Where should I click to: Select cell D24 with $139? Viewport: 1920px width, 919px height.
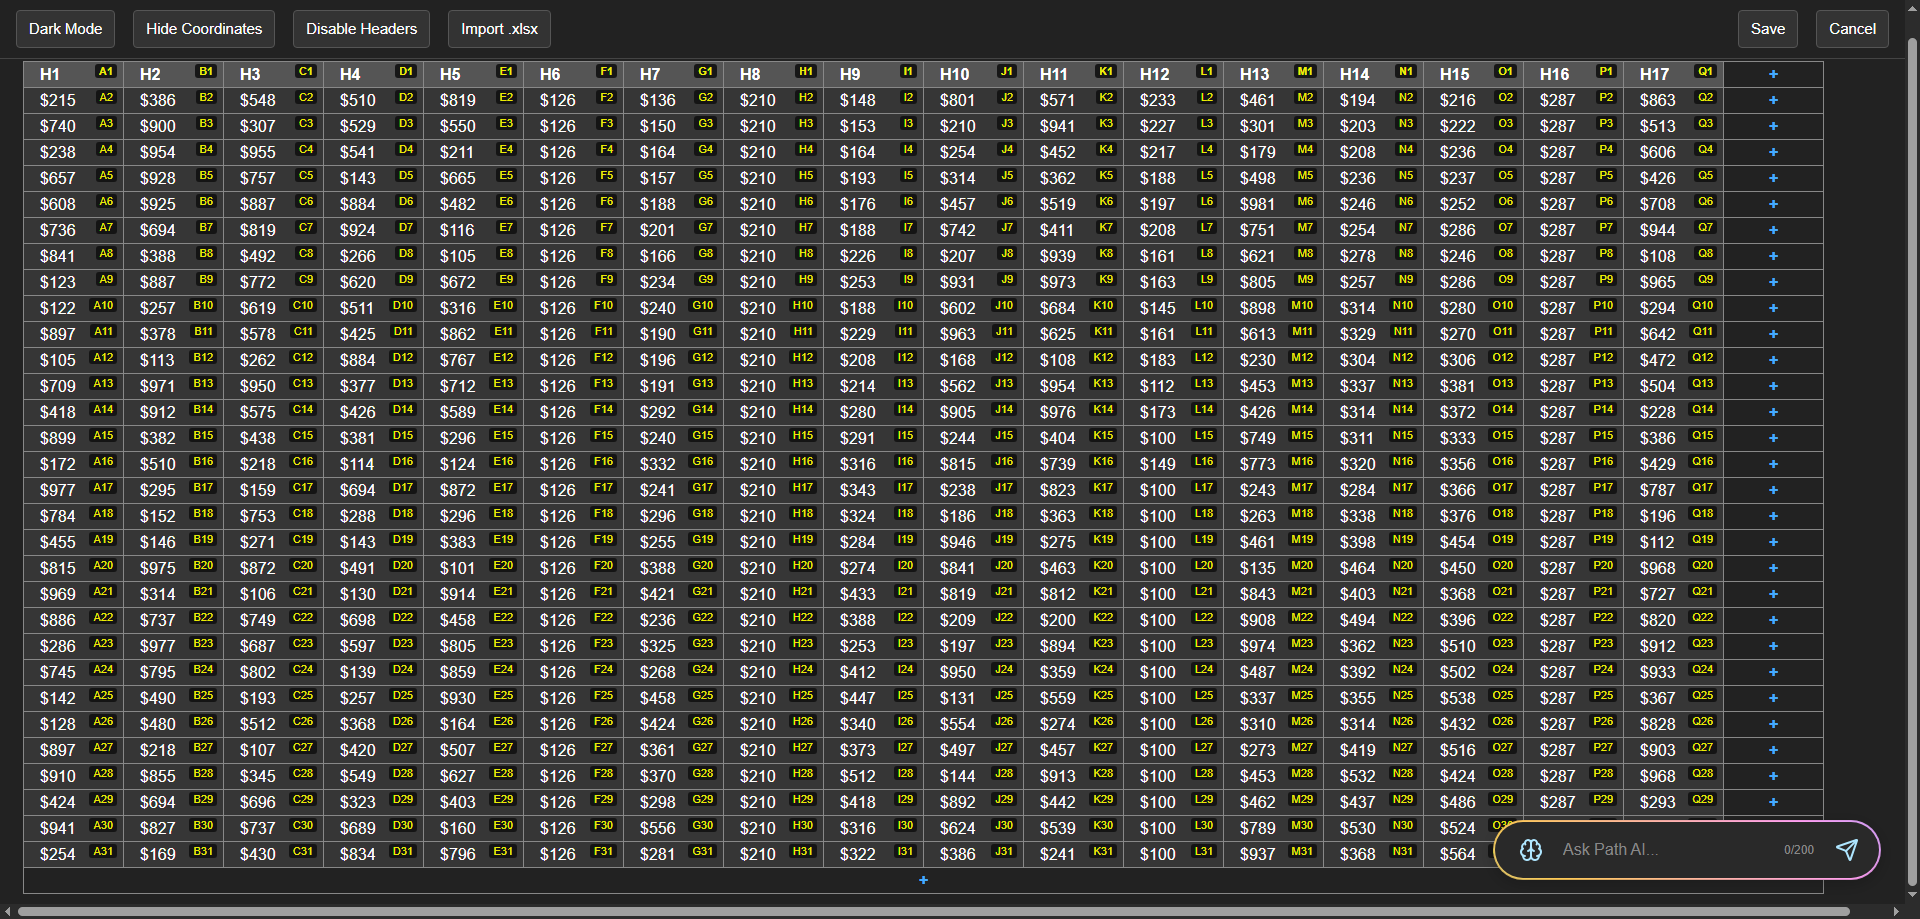coord(373,672)
